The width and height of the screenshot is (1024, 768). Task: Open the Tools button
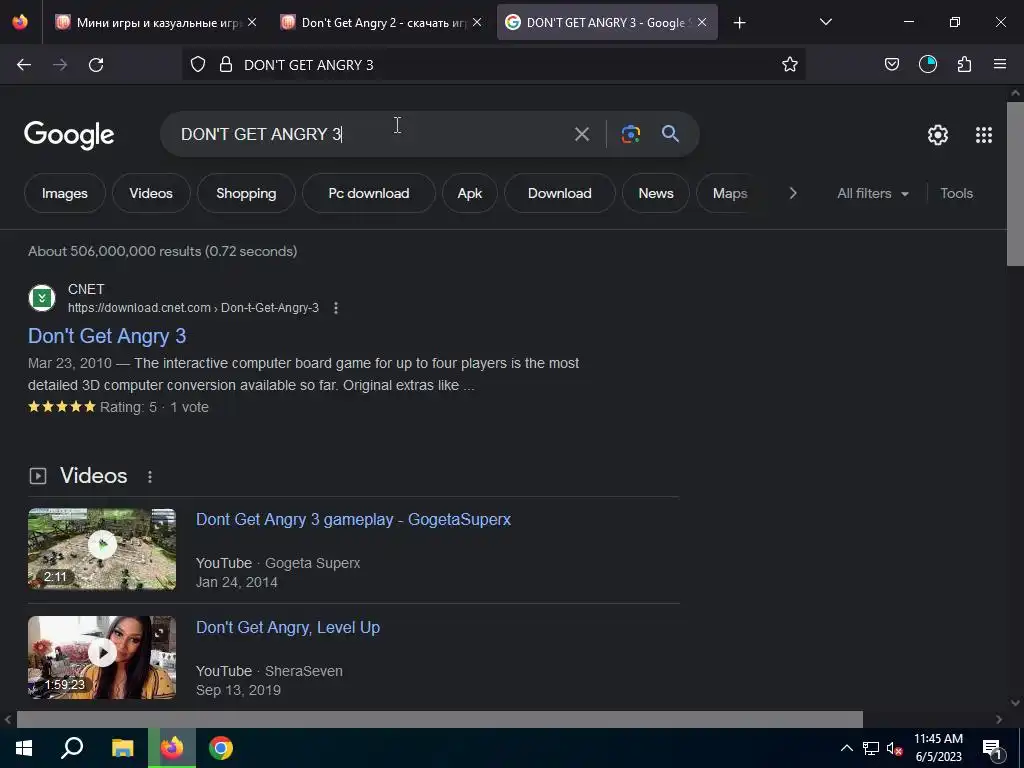[x=956, y=193]
